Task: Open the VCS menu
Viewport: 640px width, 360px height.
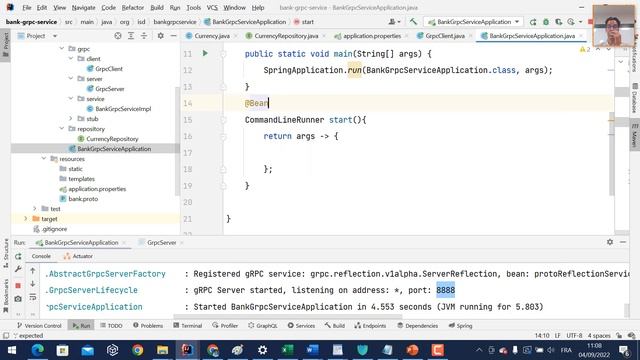Action: pyautogui.click(x=212, y=7)
